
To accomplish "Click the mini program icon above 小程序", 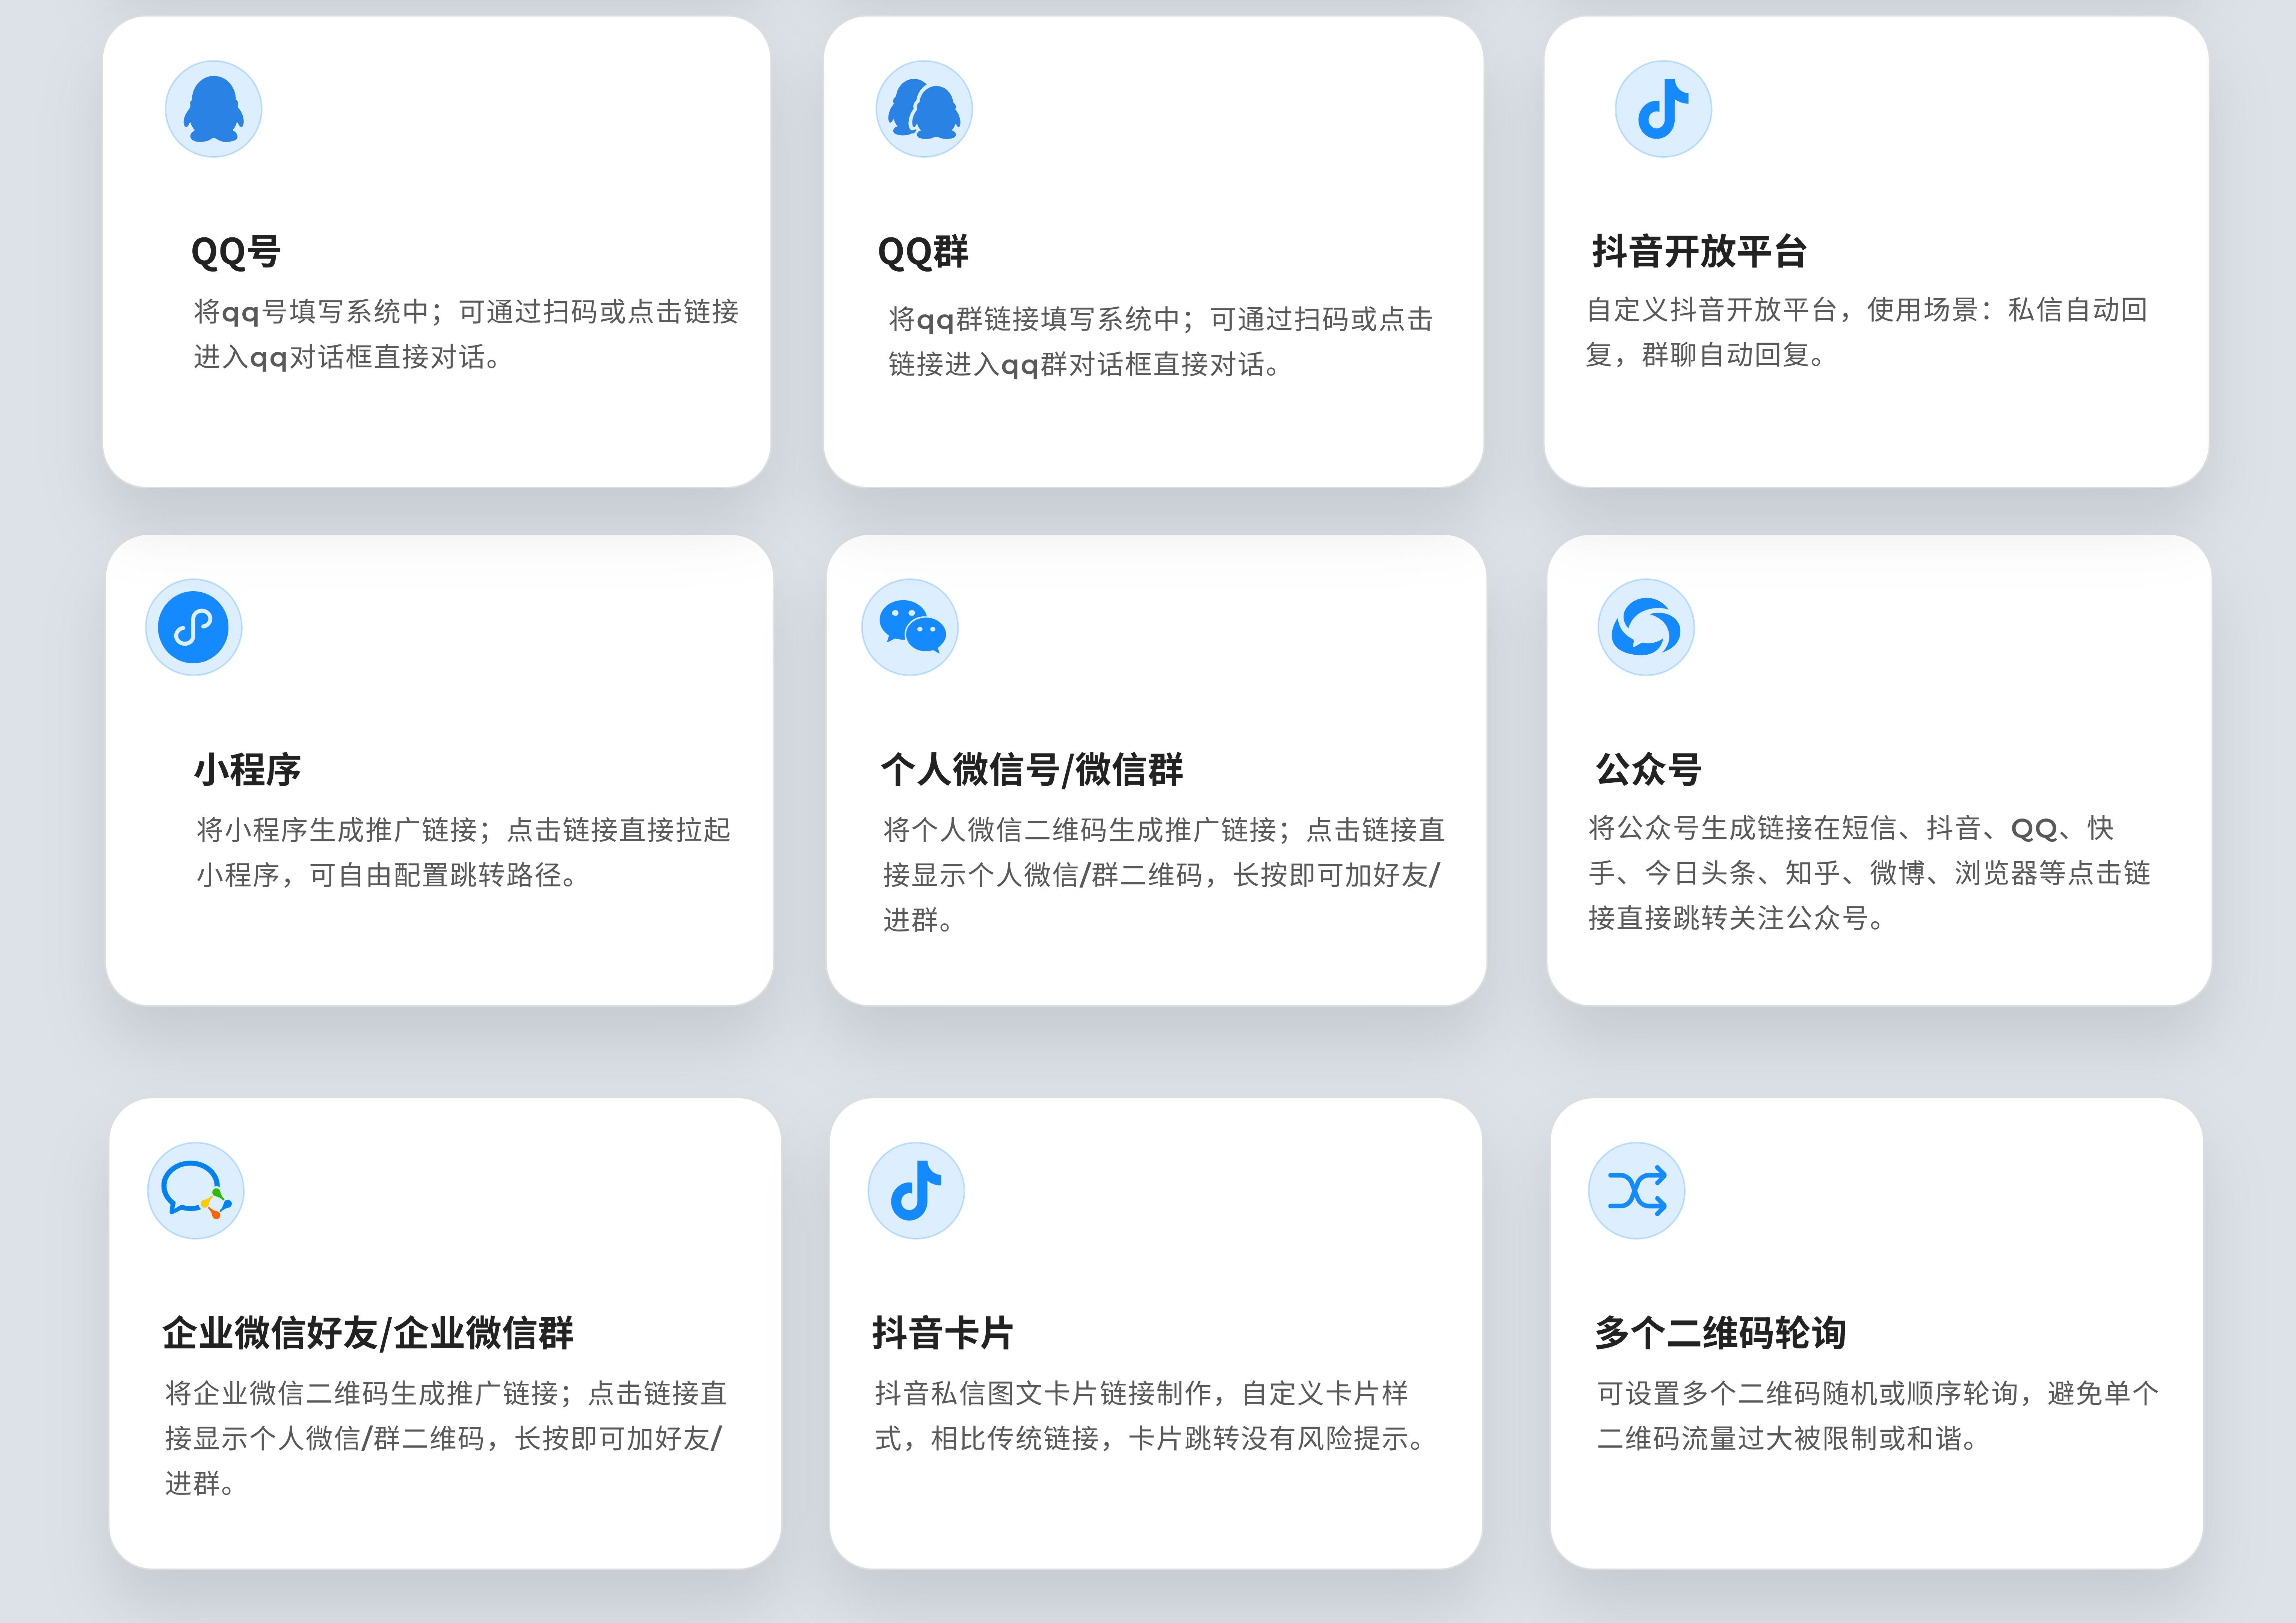I will click(x=194, y=627).
